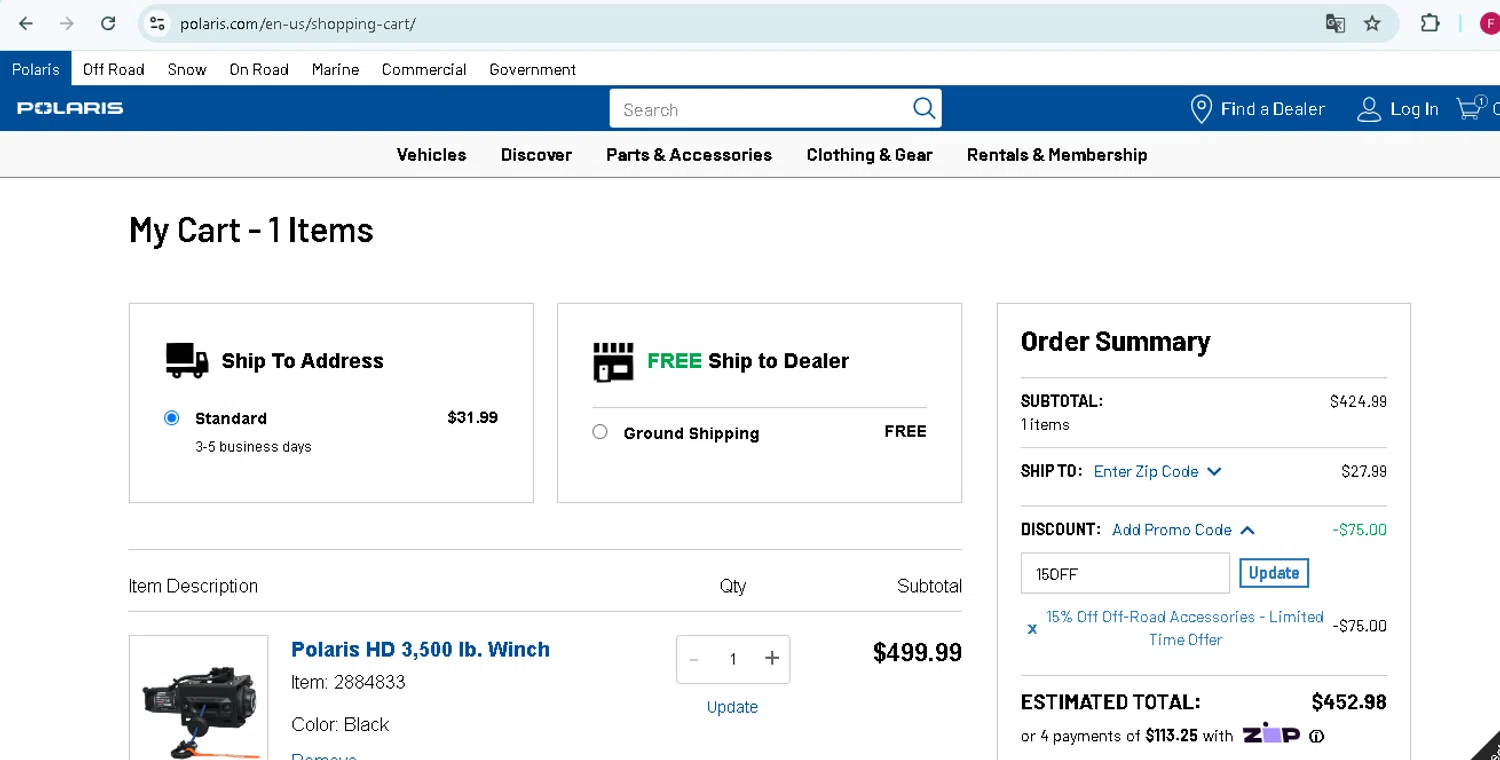Image resolution: width=1500 pixels, height=760 pixels.
Task: Click the Subtotal $424.99 amount
Action: (x=1358, y=401)
